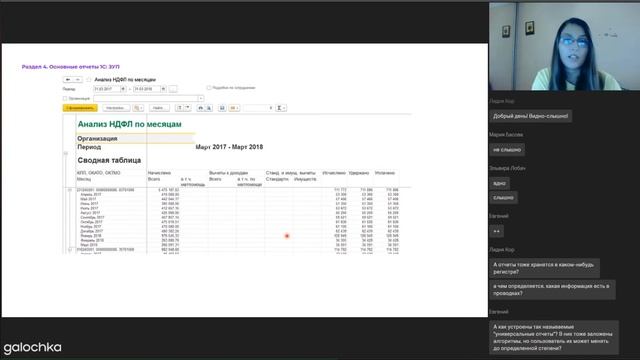
Task: Click the yellow Сформировать button
Action: coord(80,108)
